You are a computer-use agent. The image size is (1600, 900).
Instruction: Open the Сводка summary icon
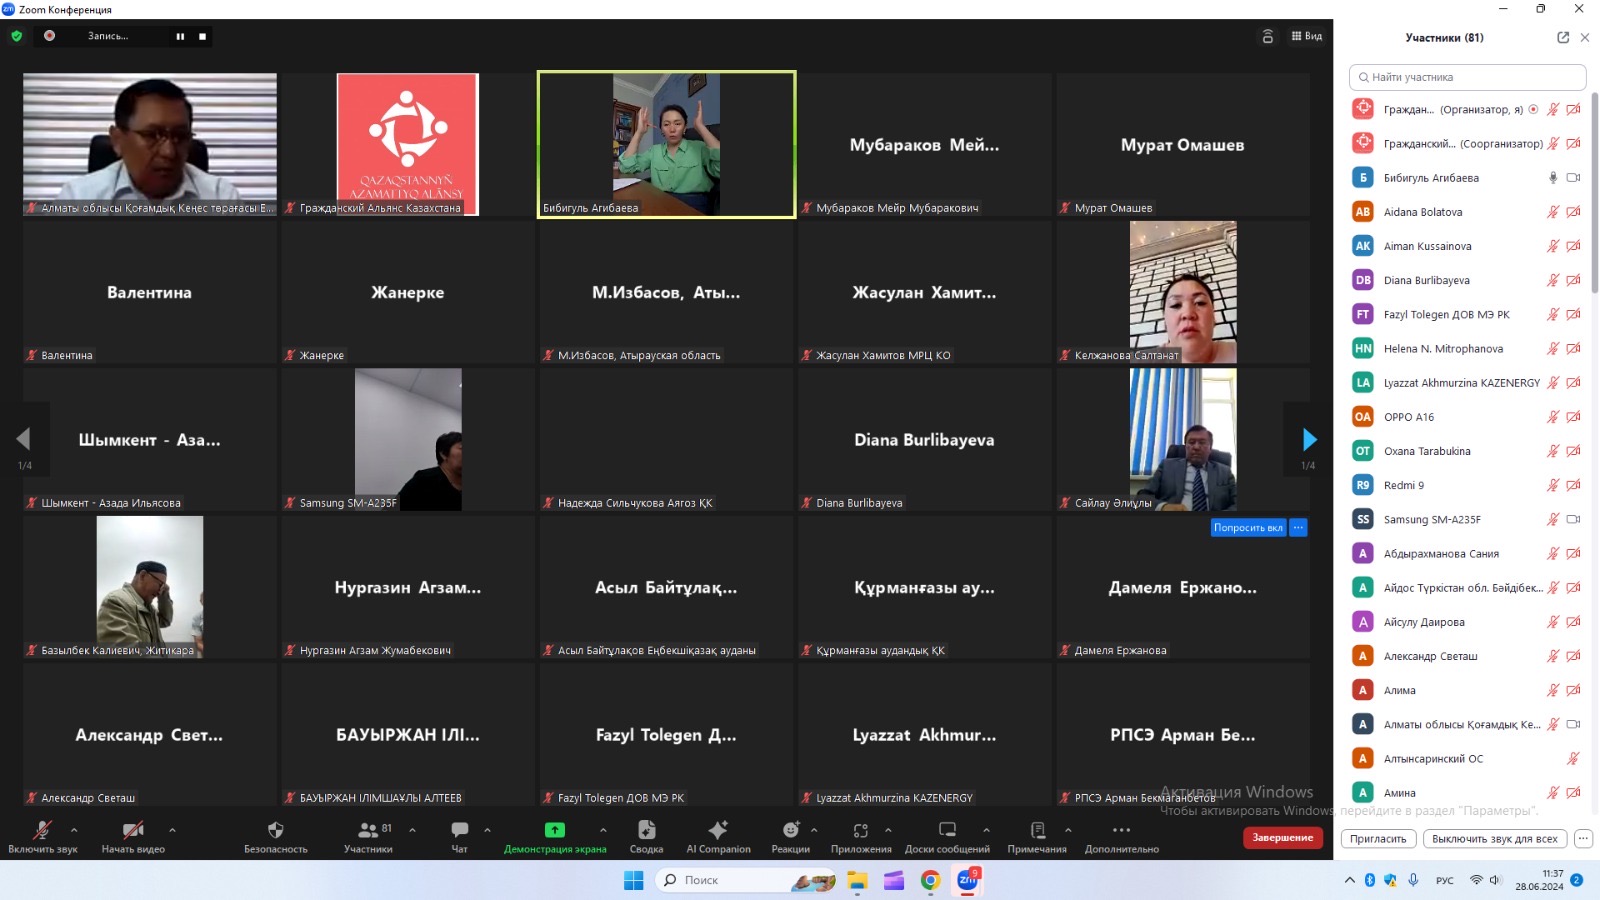tap(646, 830)
